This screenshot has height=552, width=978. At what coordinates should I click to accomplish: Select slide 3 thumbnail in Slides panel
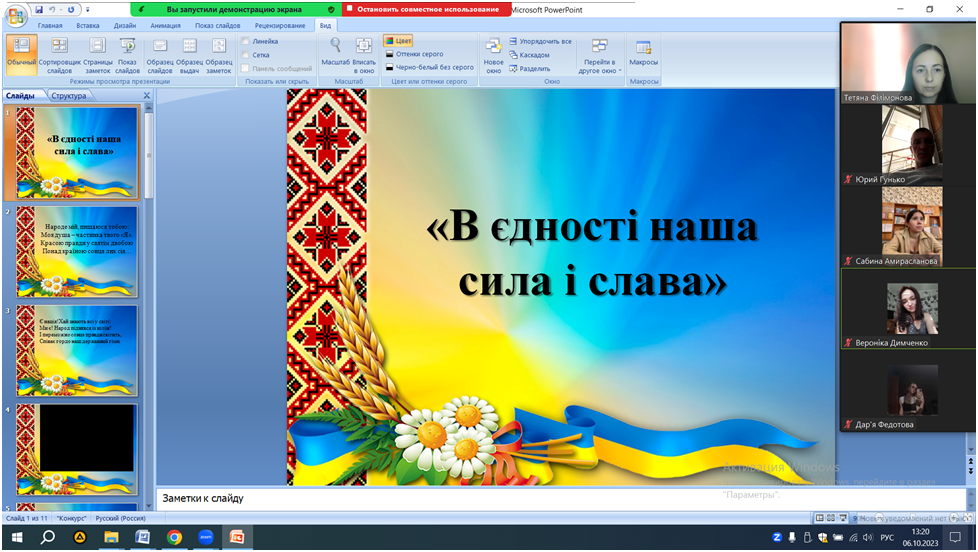pos(77,350)
